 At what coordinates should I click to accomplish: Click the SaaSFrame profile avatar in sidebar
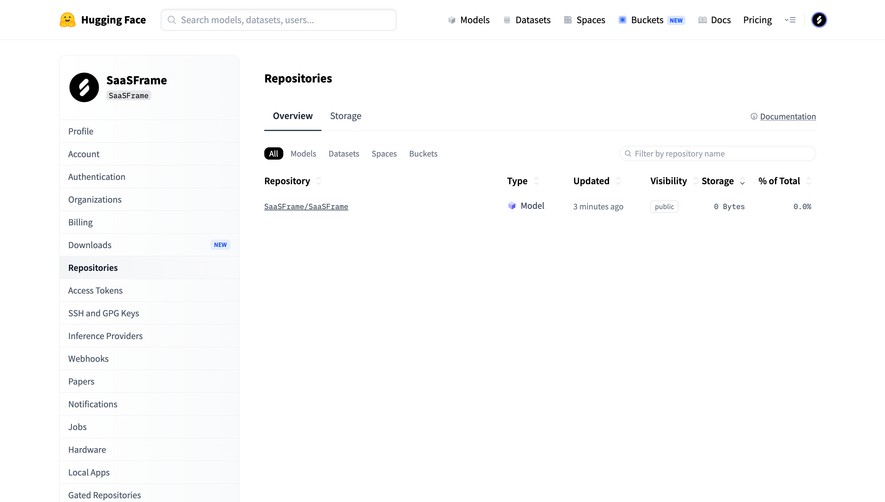point(84,88)
